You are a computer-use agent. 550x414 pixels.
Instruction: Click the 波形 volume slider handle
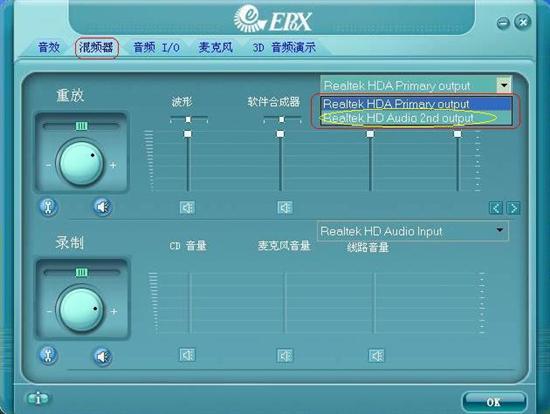[188, 134]
